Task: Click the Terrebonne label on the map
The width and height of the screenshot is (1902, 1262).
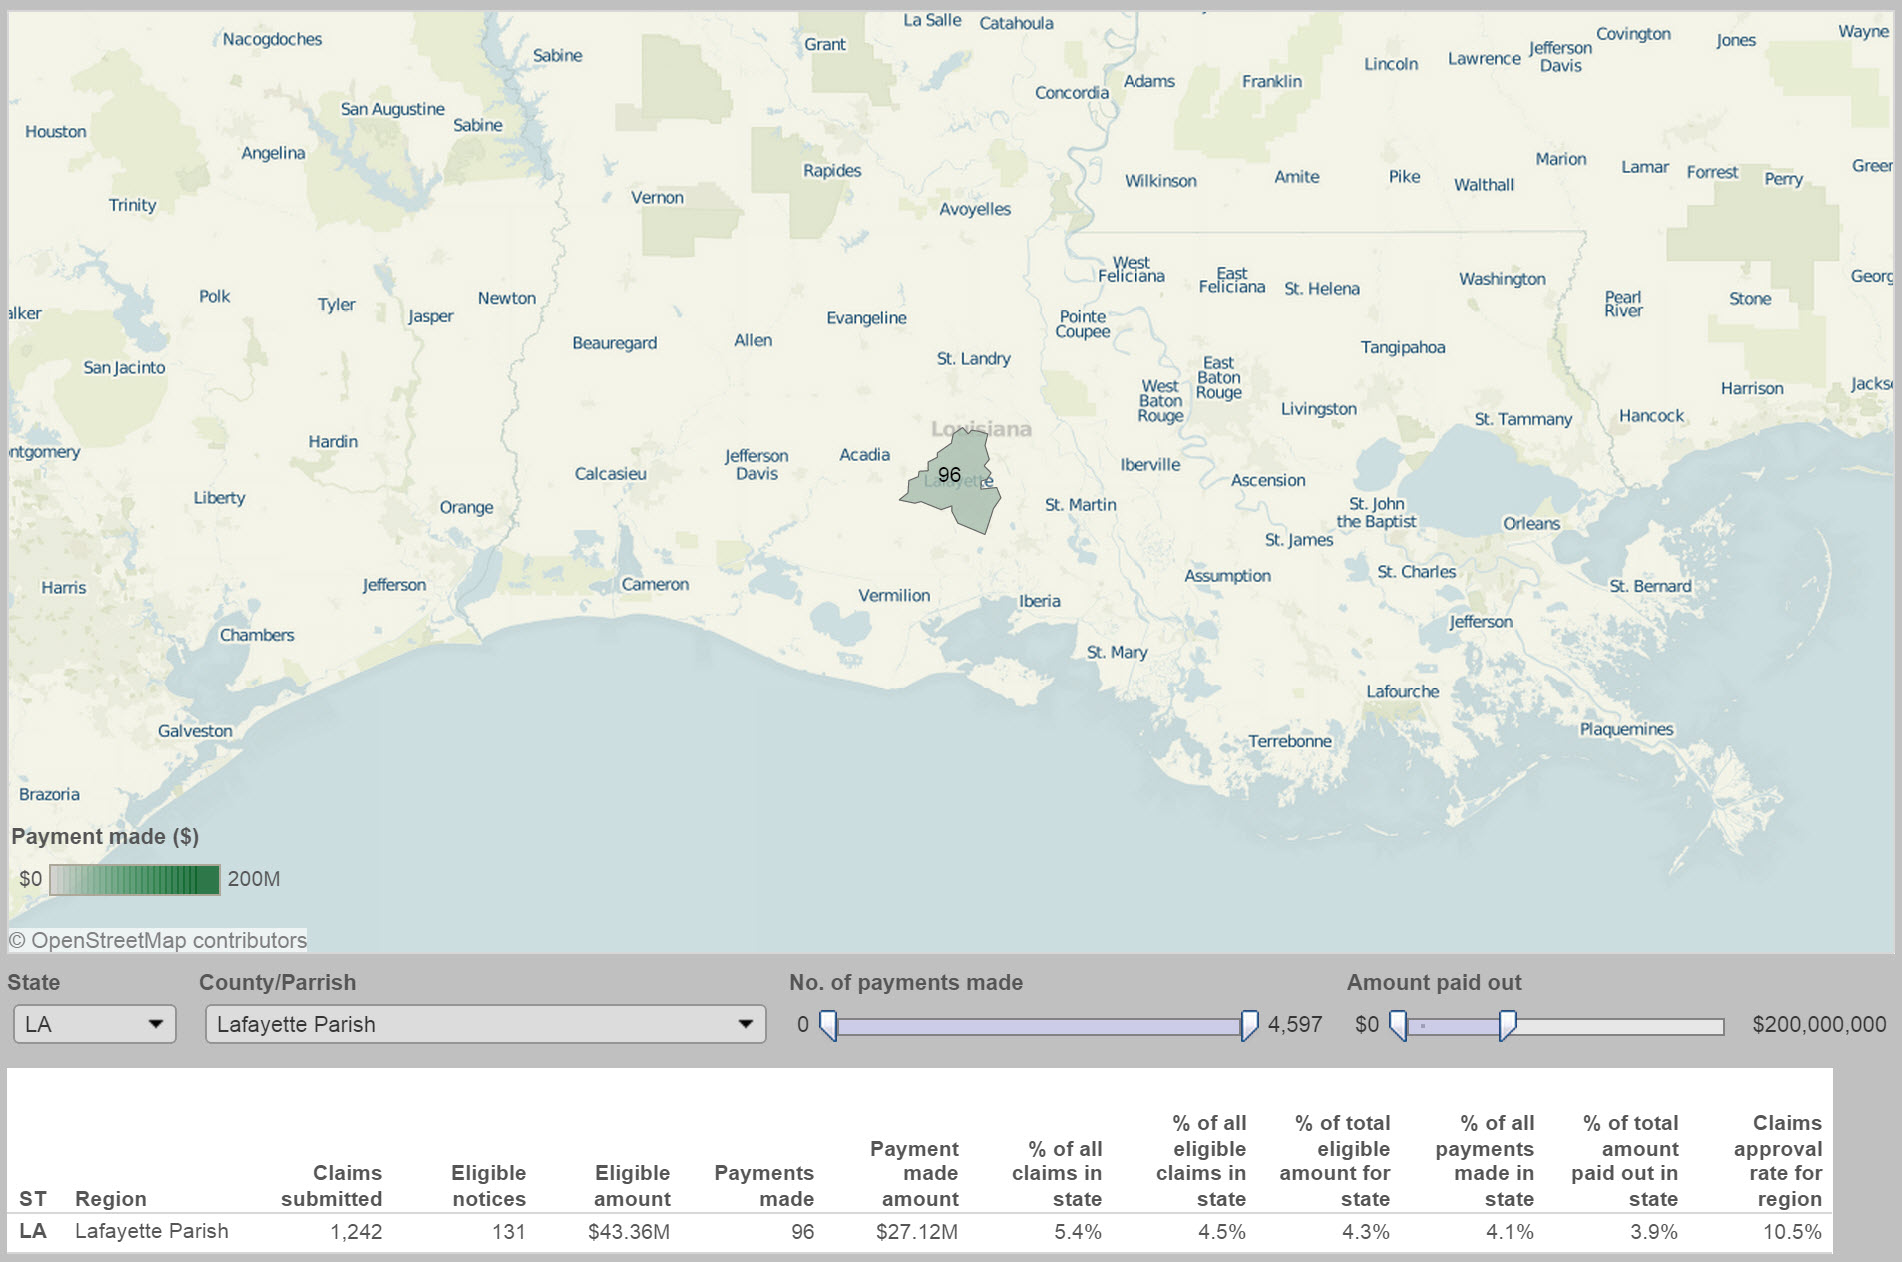Action: 1290,741
